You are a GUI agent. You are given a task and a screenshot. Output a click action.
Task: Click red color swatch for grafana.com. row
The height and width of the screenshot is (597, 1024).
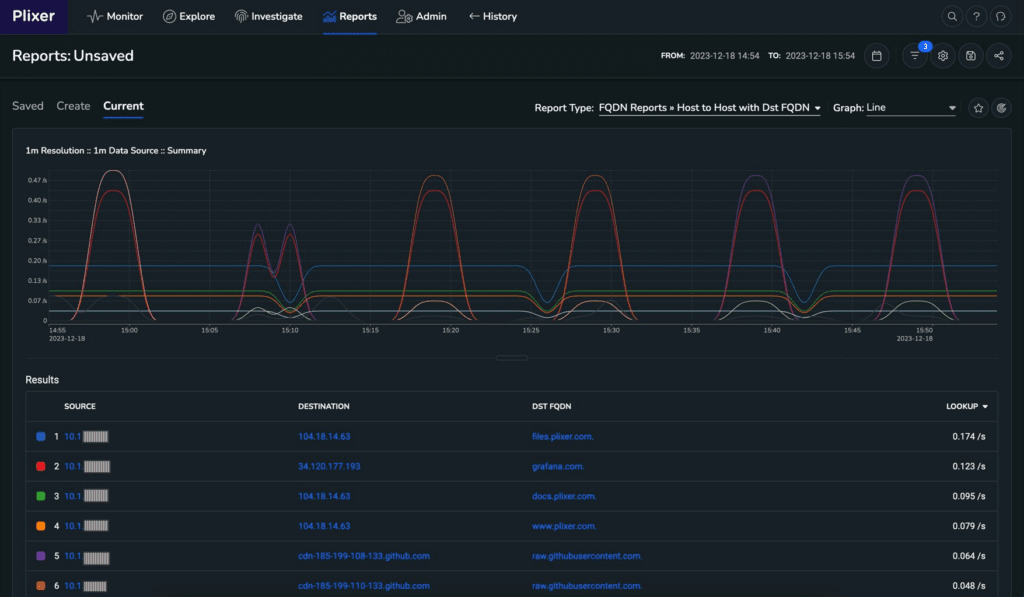pos(41,466)
